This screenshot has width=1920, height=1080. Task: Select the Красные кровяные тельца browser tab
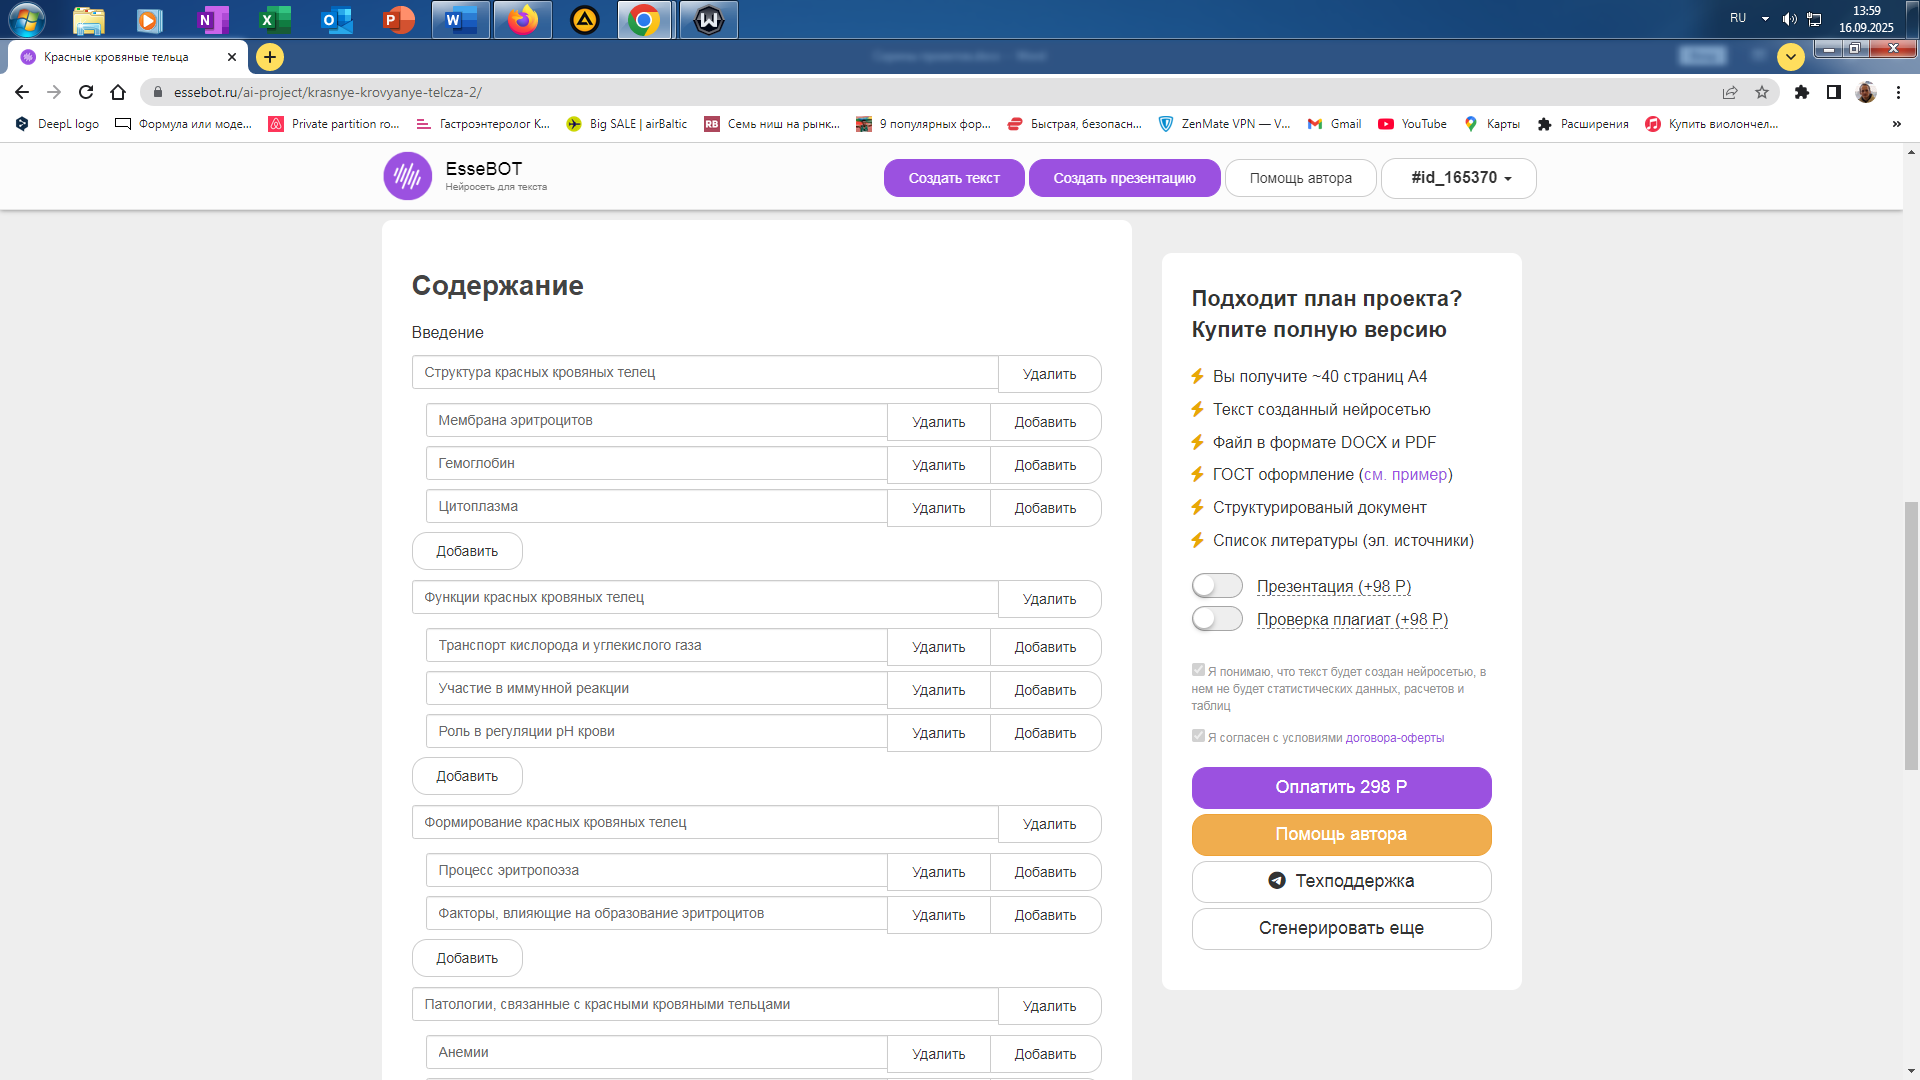pyautogui.click(x=117, y=57)
